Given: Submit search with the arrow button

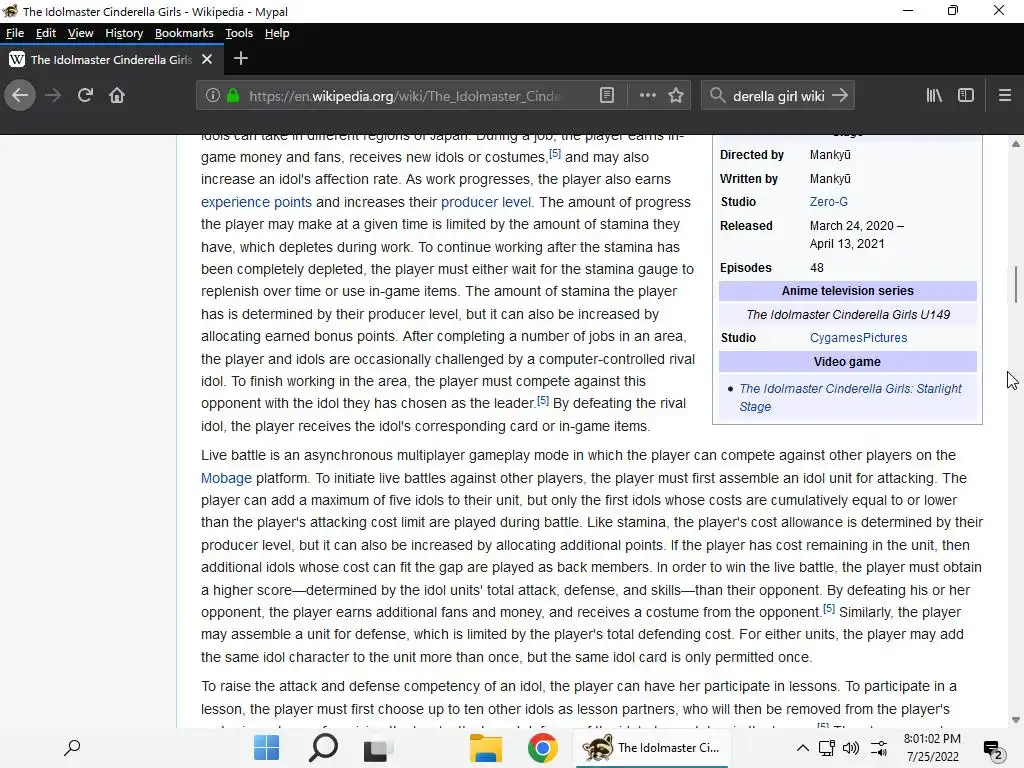Looking at the screenshot, I should [x=840, y=95].
